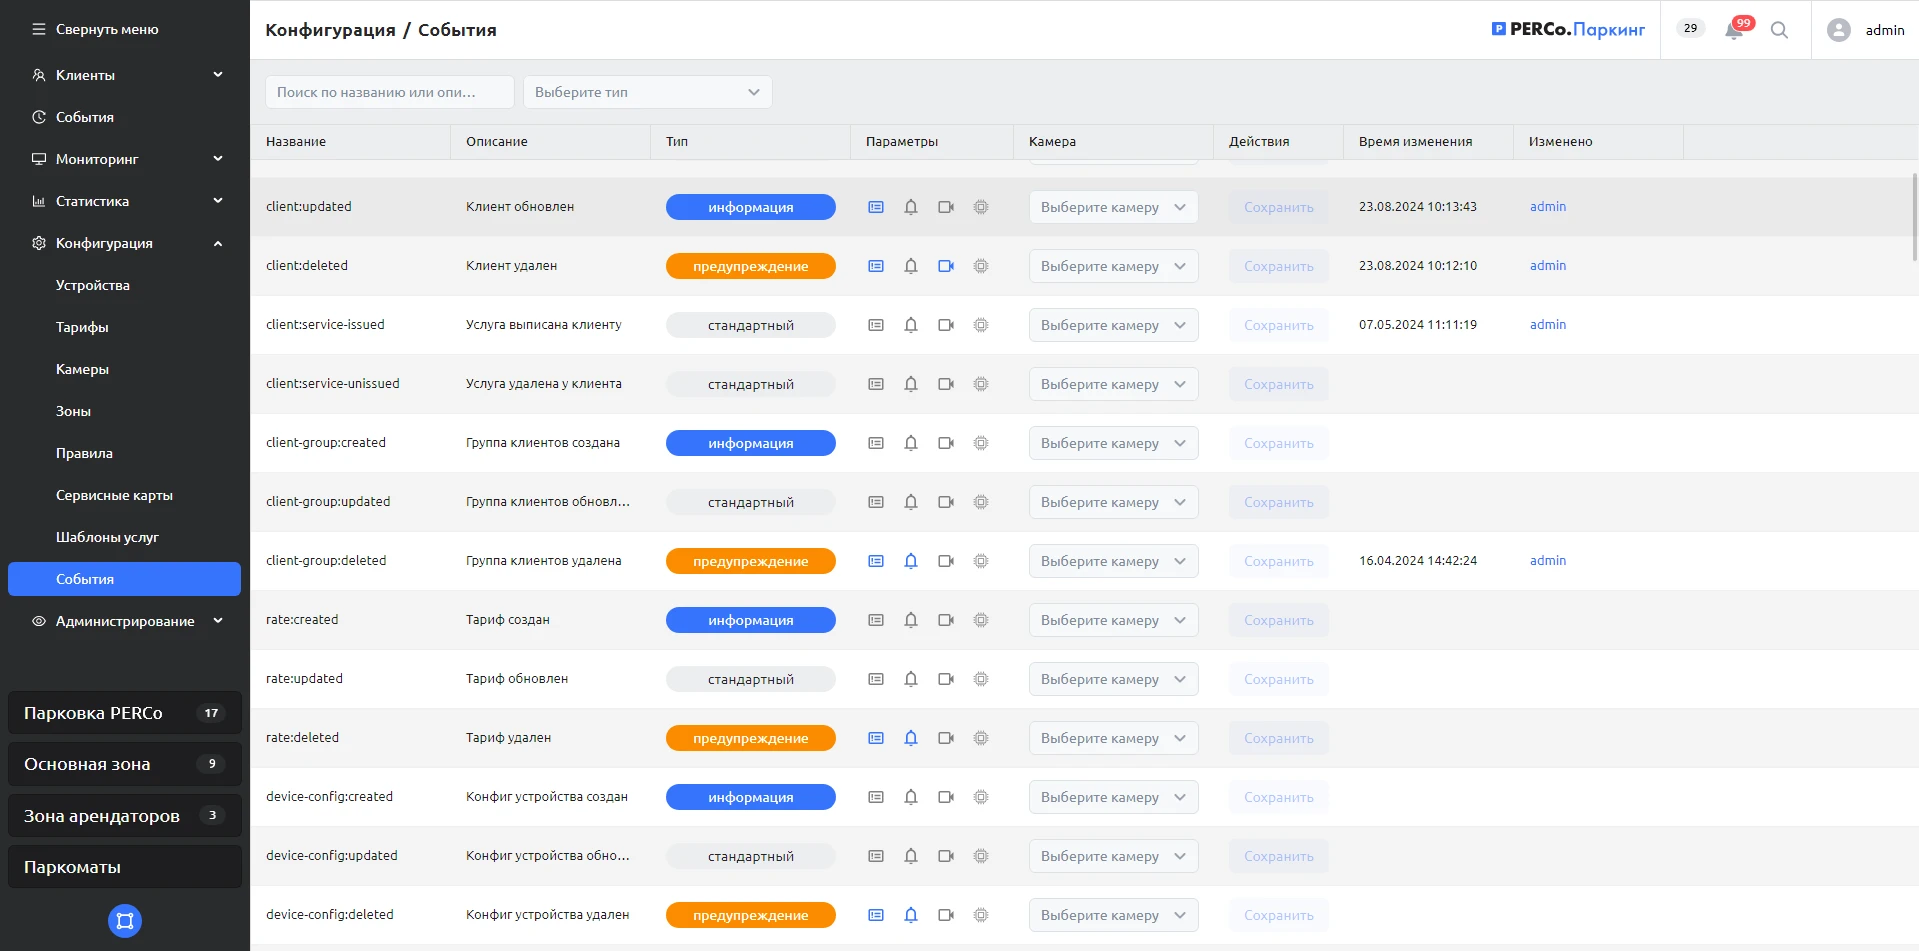
Task: Click the 29 counter badge in header
Action: [1690, 28]
